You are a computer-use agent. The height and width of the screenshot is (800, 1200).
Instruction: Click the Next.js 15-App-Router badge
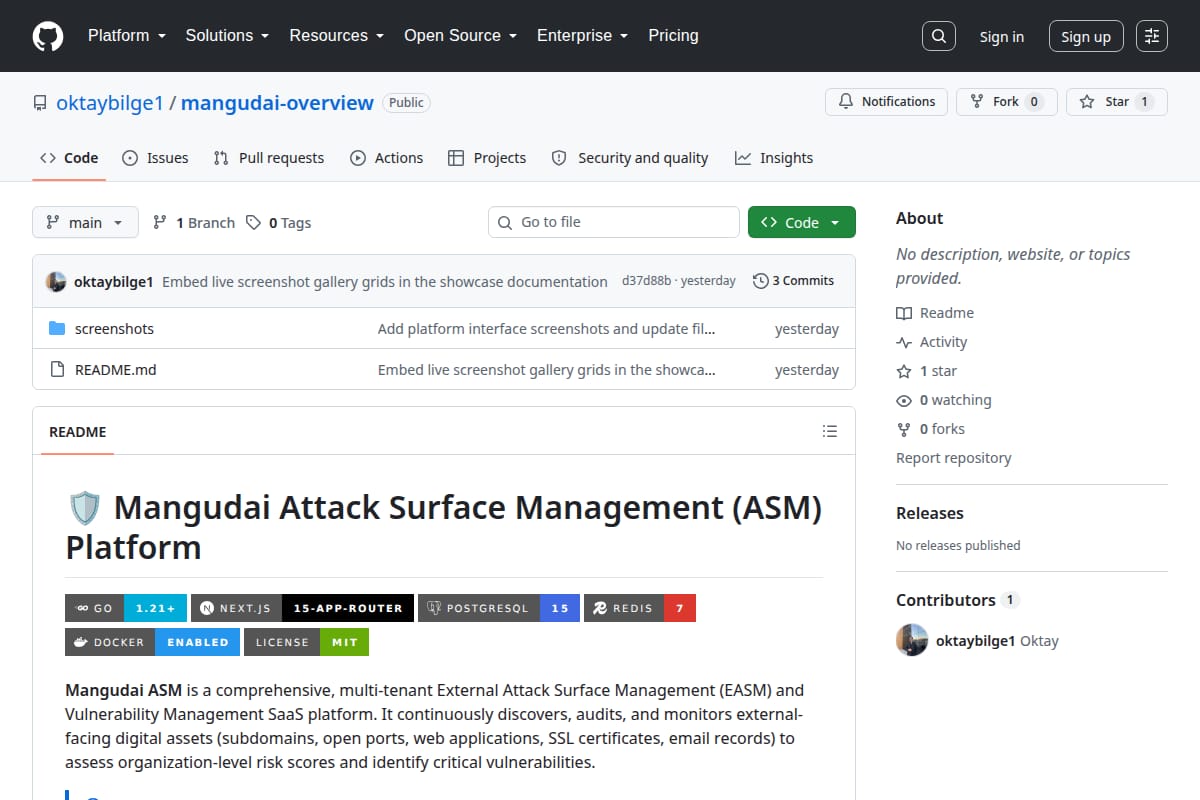click(x=302, y=608)
